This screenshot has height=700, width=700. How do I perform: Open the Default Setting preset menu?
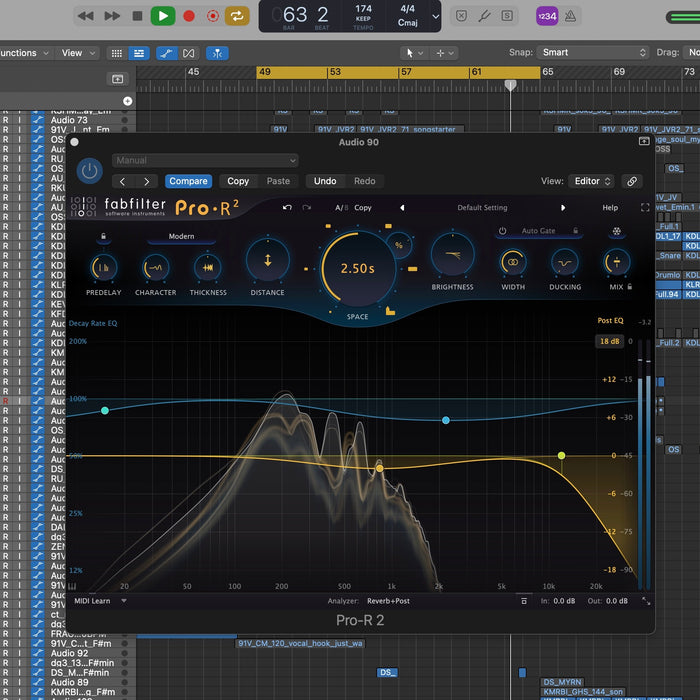482,208
